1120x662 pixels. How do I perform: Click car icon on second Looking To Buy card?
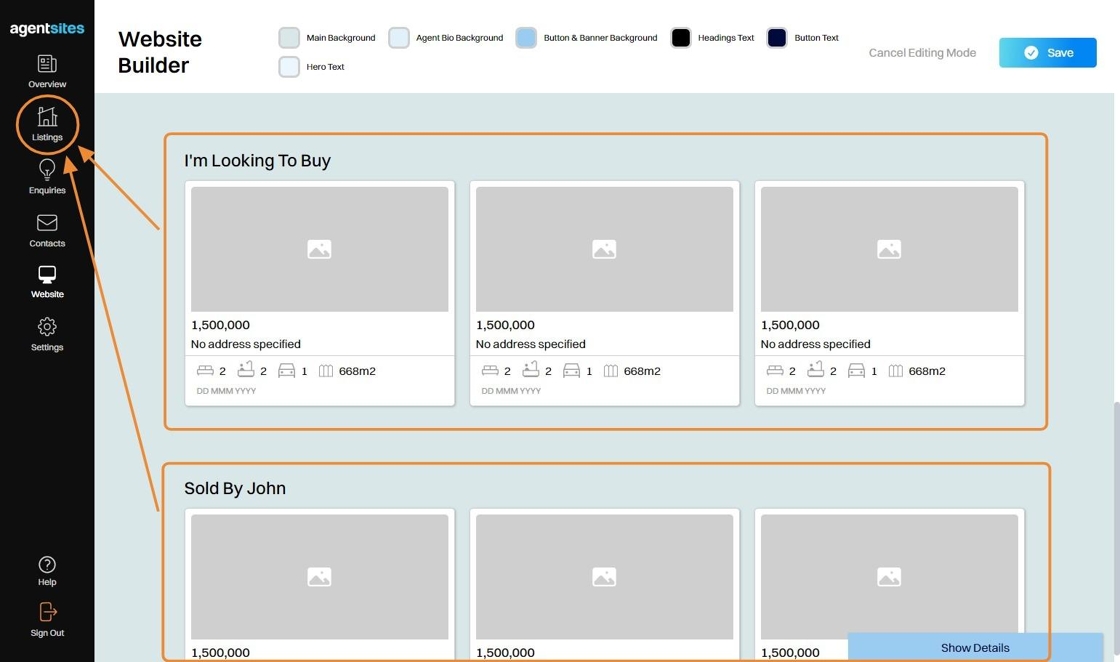click(571, 371)
